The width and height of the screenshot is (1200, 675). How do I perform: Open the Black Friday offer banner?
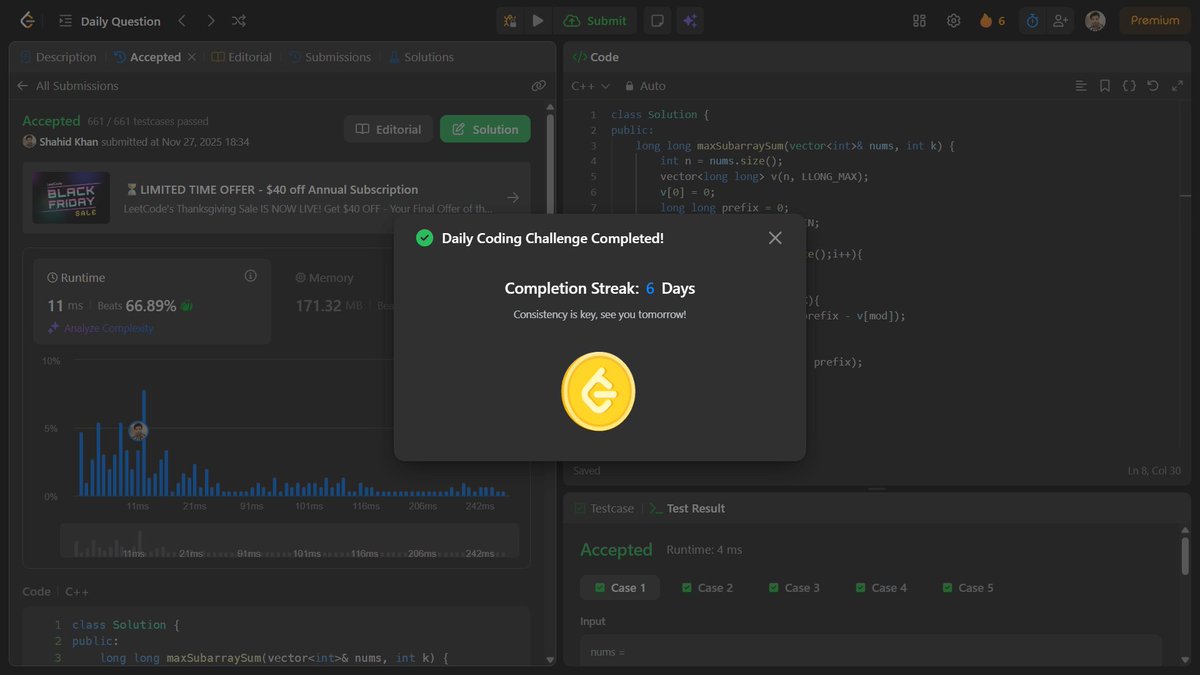[x=276, y=197]
